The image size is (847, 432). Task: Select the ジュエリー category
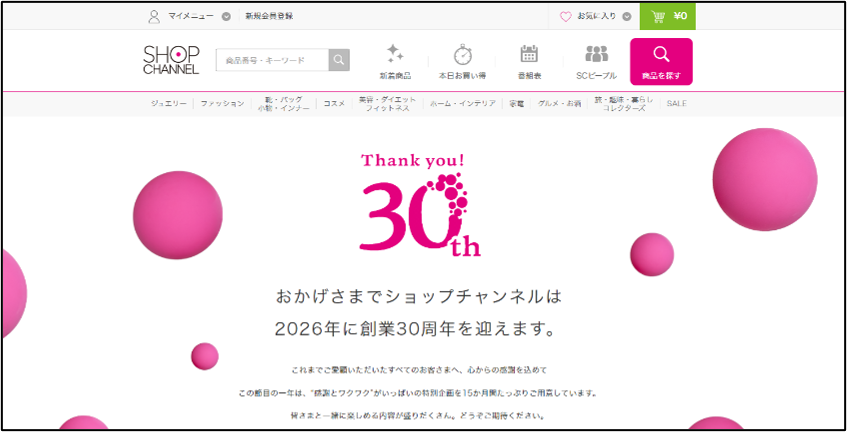tap(169, 104)
